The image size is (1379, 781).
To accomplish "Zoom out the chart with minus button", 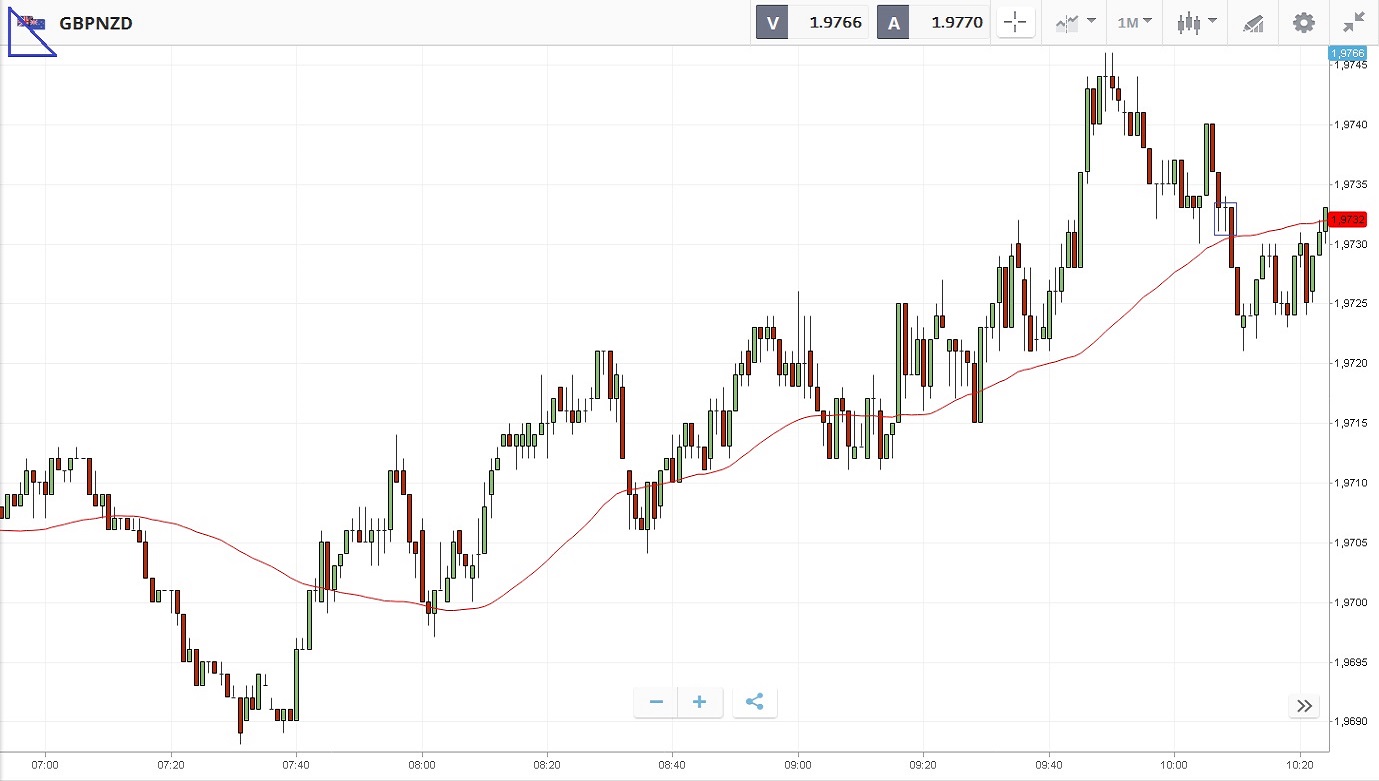I will (x=656, y=702).
